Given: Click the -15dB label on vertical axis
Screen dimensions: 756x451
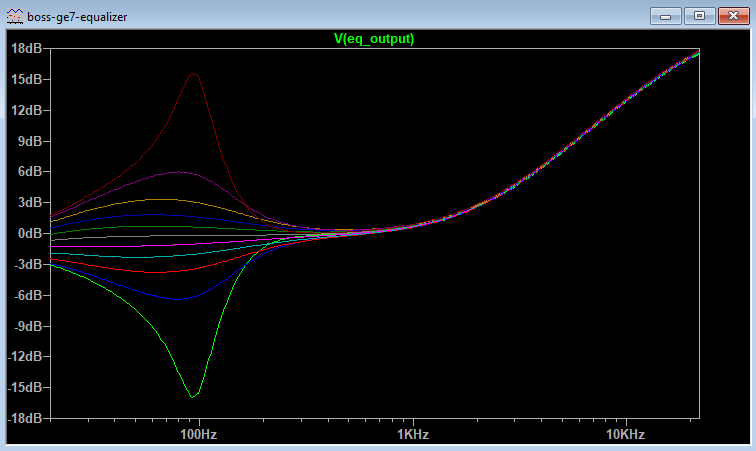Looking at the screenshot, I should (x=25, y=387).
